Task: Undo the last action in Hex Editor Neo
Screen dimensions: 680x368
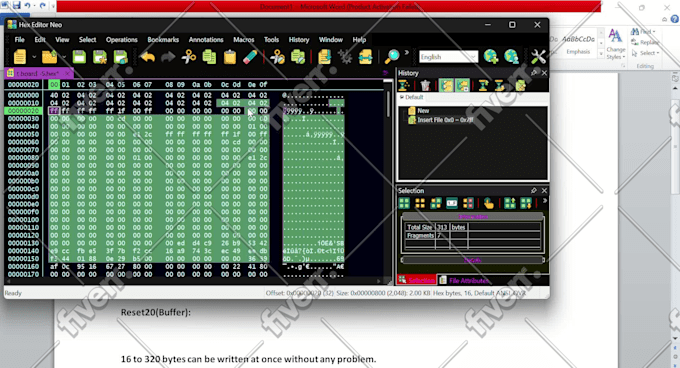Action: (x=147, y=57)
